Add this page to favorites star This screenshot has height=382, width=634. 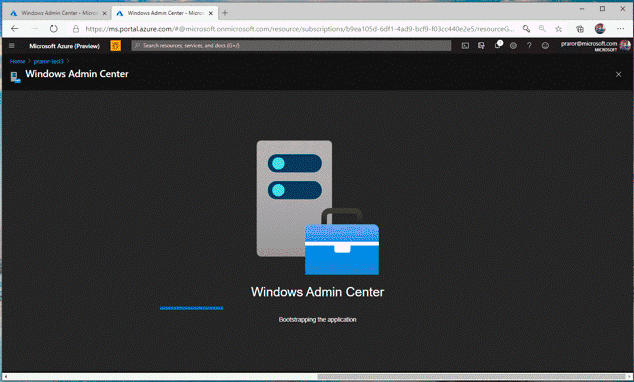[x=558, y=29]
